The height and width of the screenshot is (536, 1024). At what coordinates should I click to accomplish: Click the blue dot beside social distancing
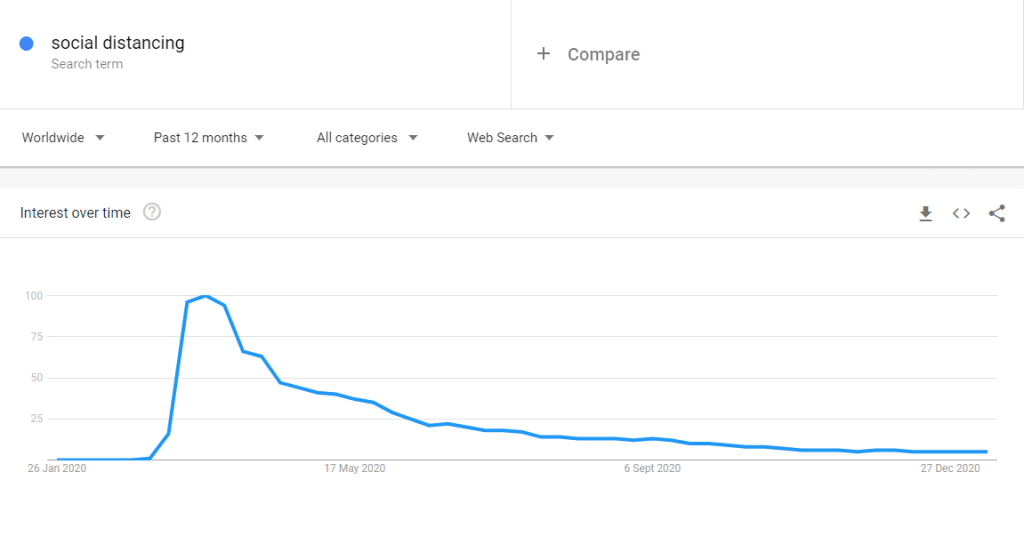[27, 43]
